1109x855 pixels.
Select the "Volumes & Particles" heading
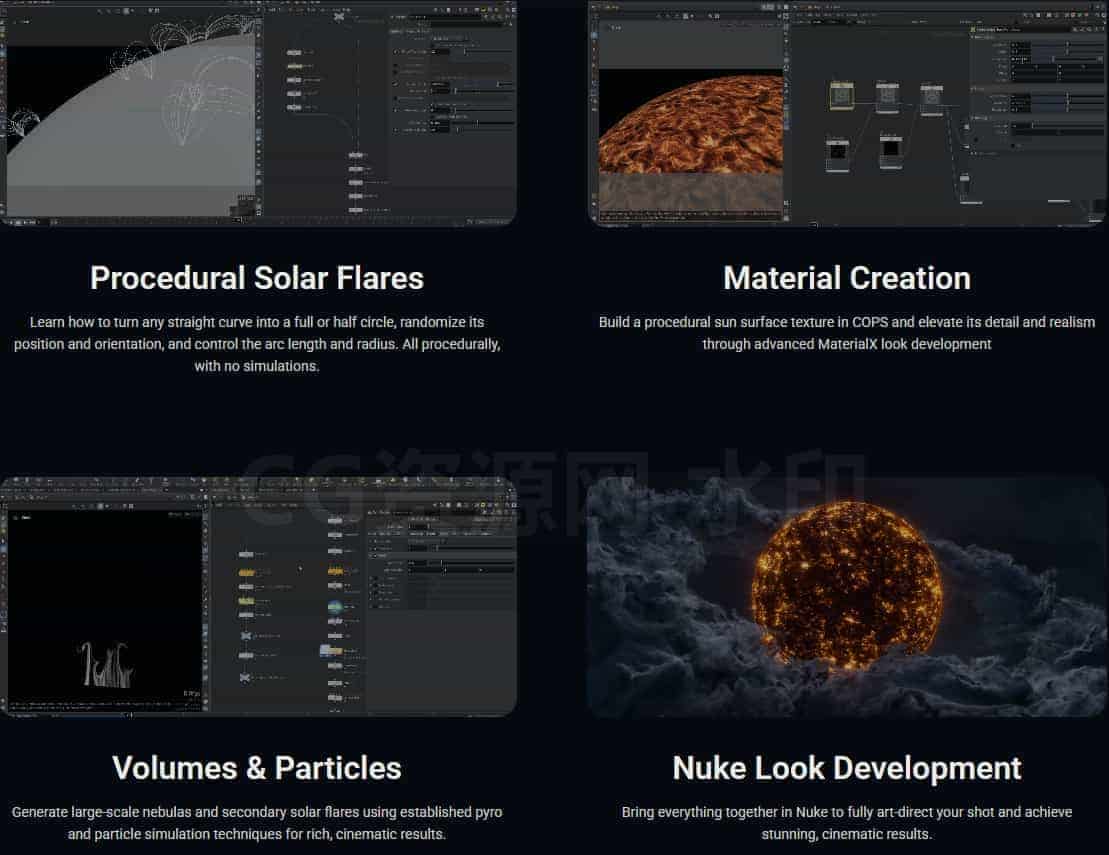[x=257, y=768]
